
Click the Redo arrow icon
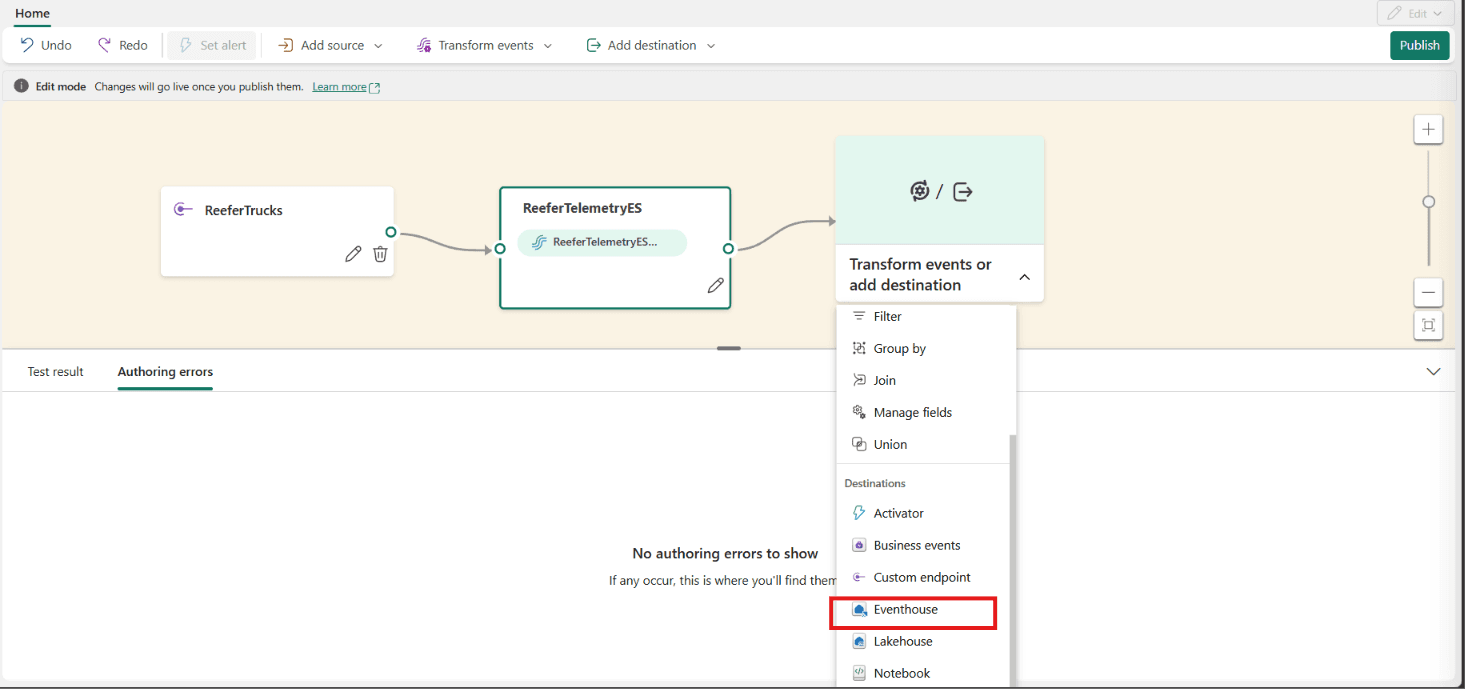click(x=104, y=45)
